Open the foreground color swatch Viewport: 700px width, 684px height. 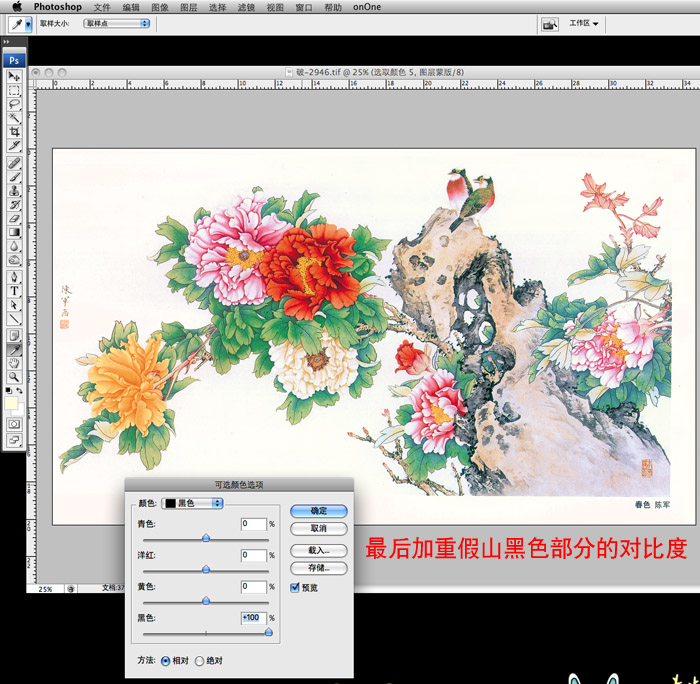(x=11, y=403)
